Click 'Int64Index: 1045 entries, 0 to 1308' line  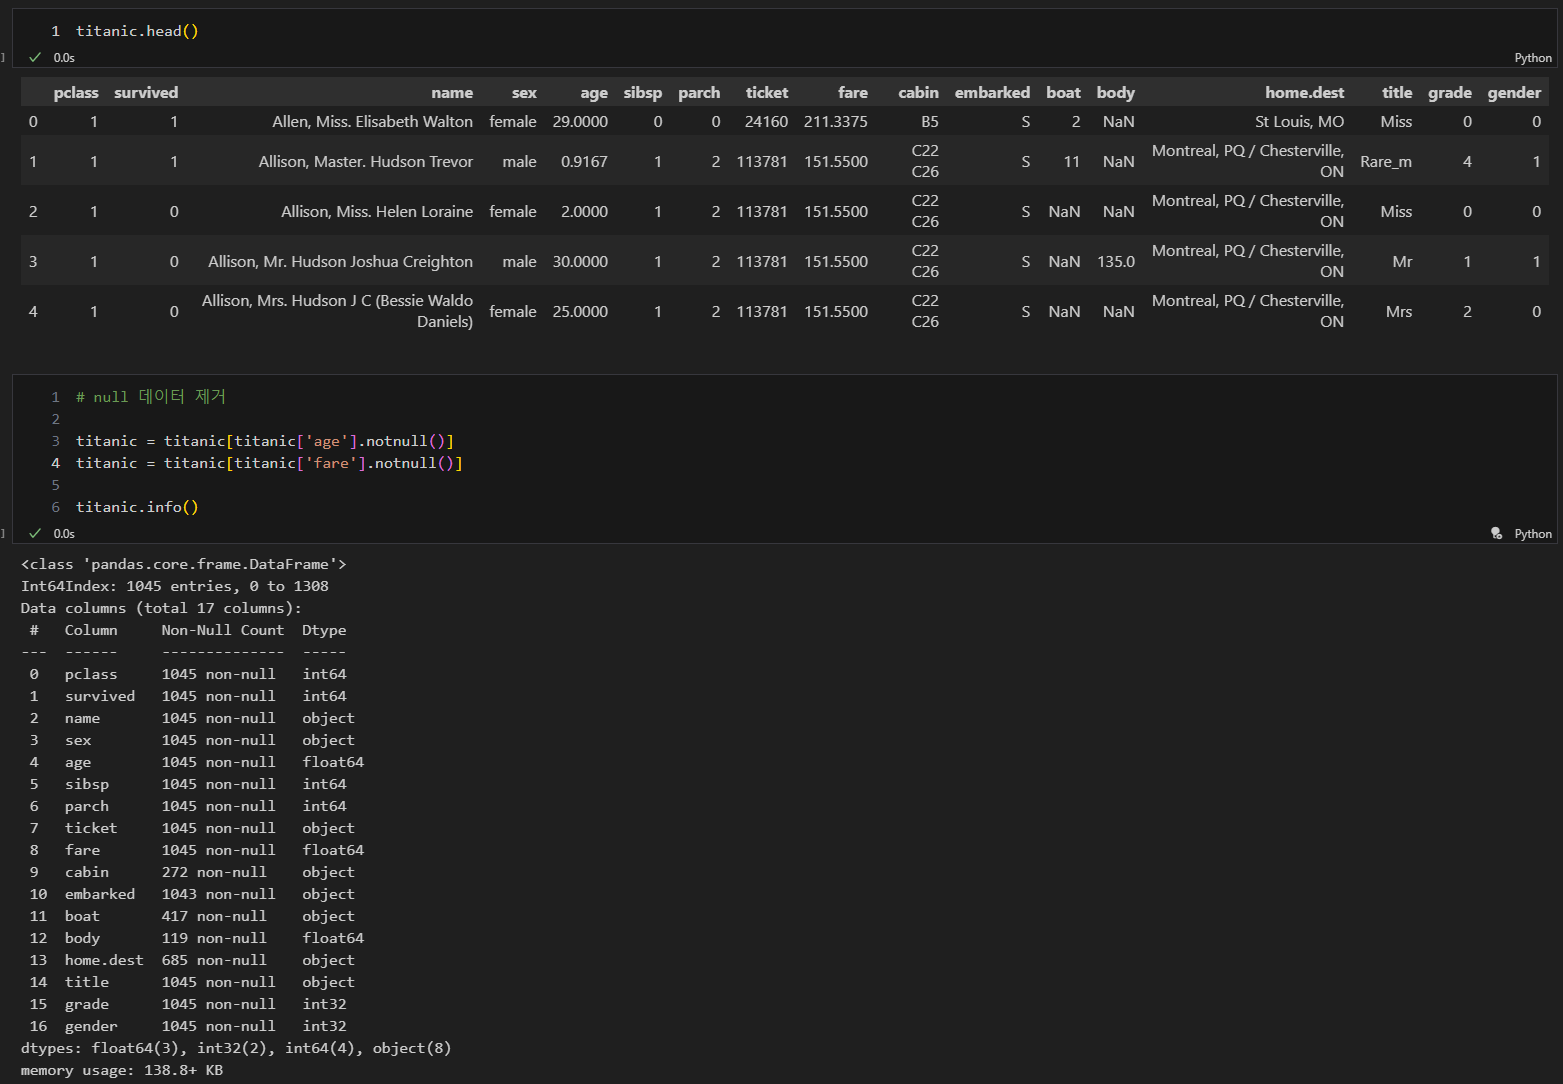pos(175,586)
